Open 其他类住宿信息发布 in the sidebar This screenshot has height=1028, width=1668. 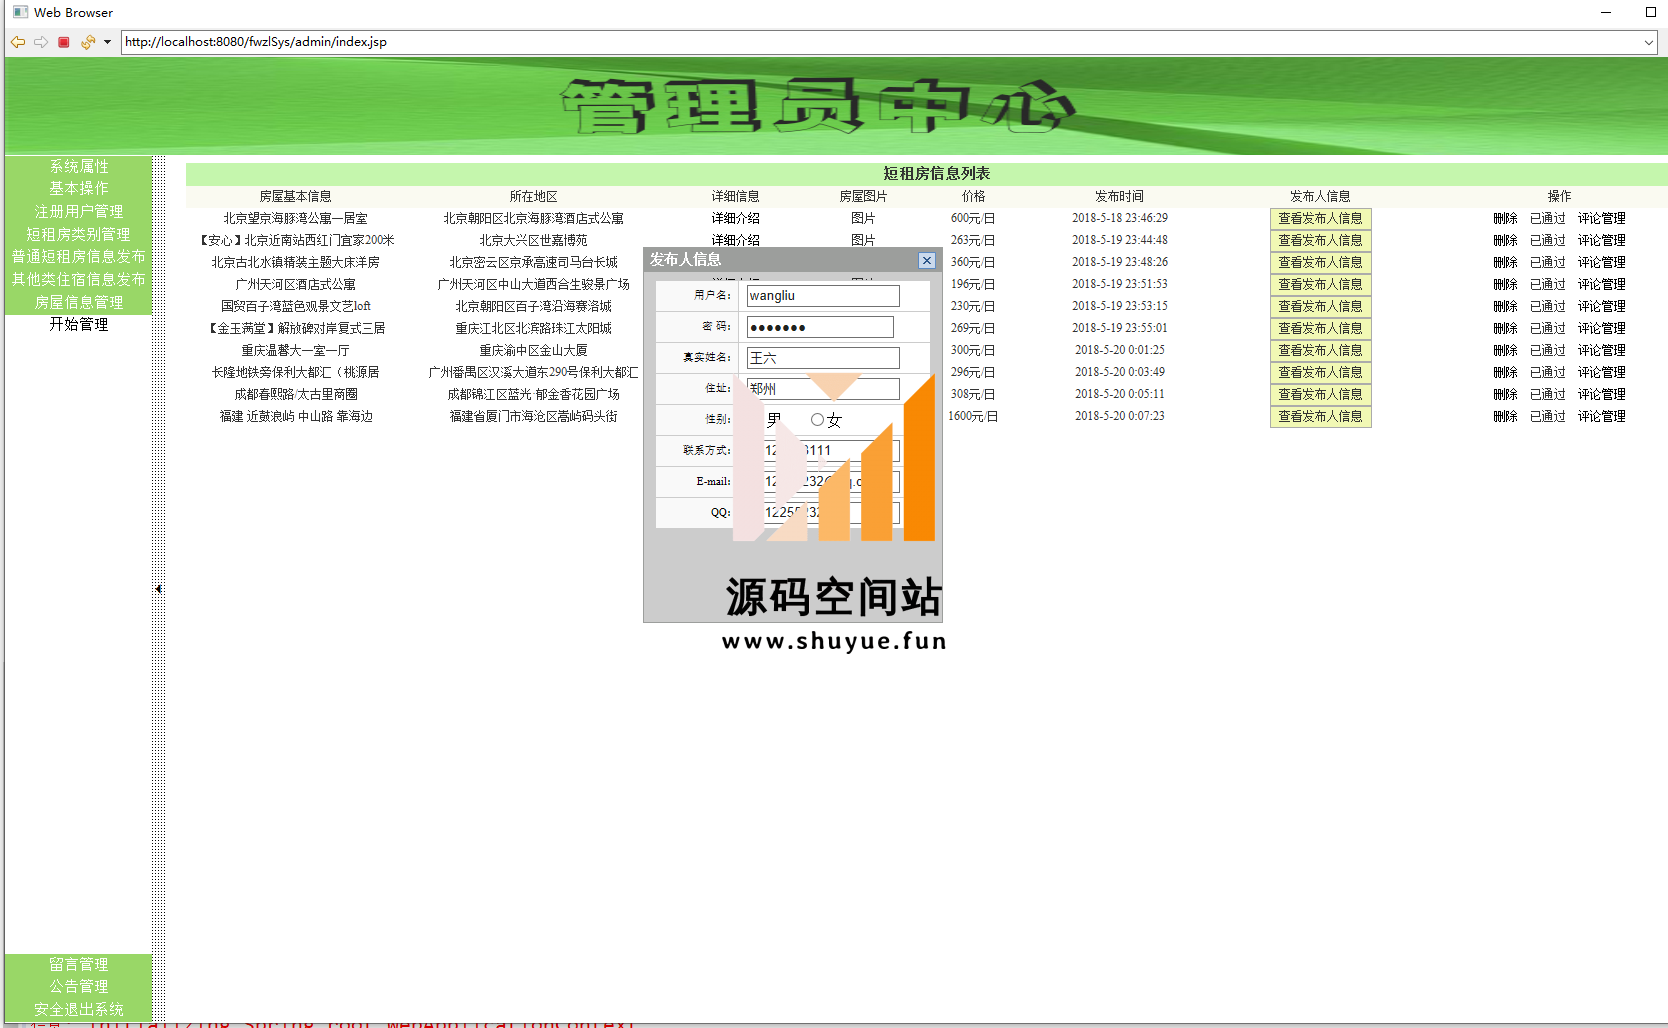79,279
